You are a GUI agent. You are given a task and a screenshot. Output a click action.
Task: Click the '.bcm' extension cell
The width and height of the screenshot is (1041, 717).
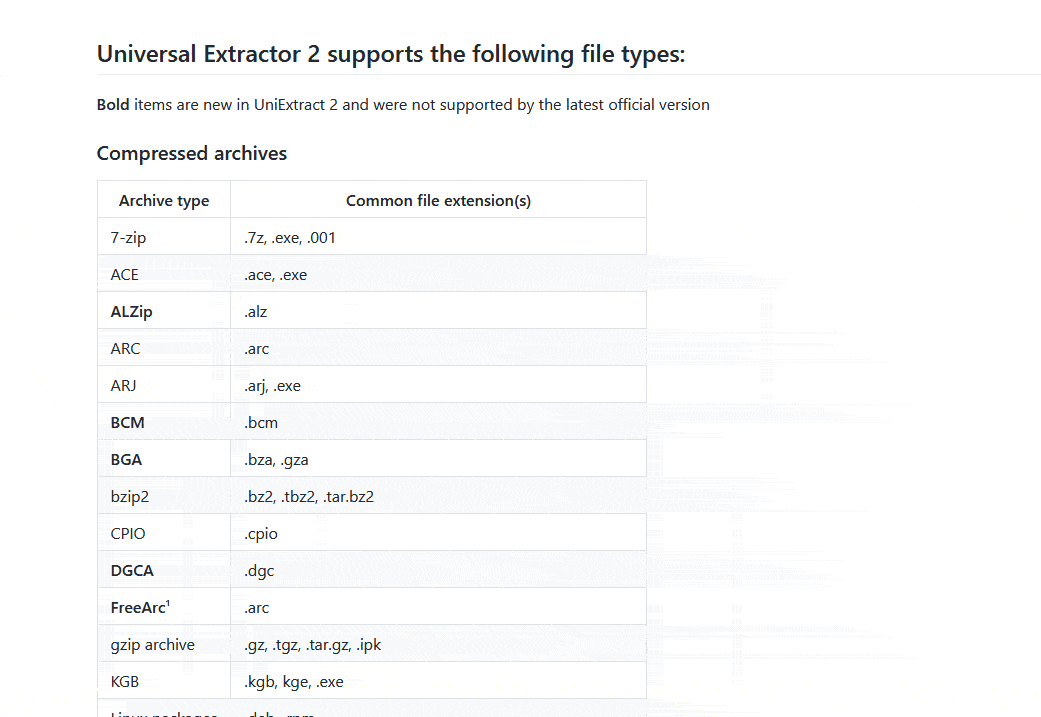(438, 422)
